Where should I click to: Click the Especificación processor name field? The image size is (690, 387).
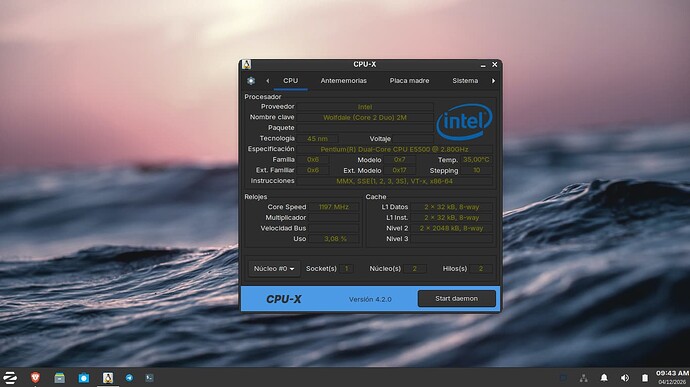pyautogui.click(x=394, y=149)
